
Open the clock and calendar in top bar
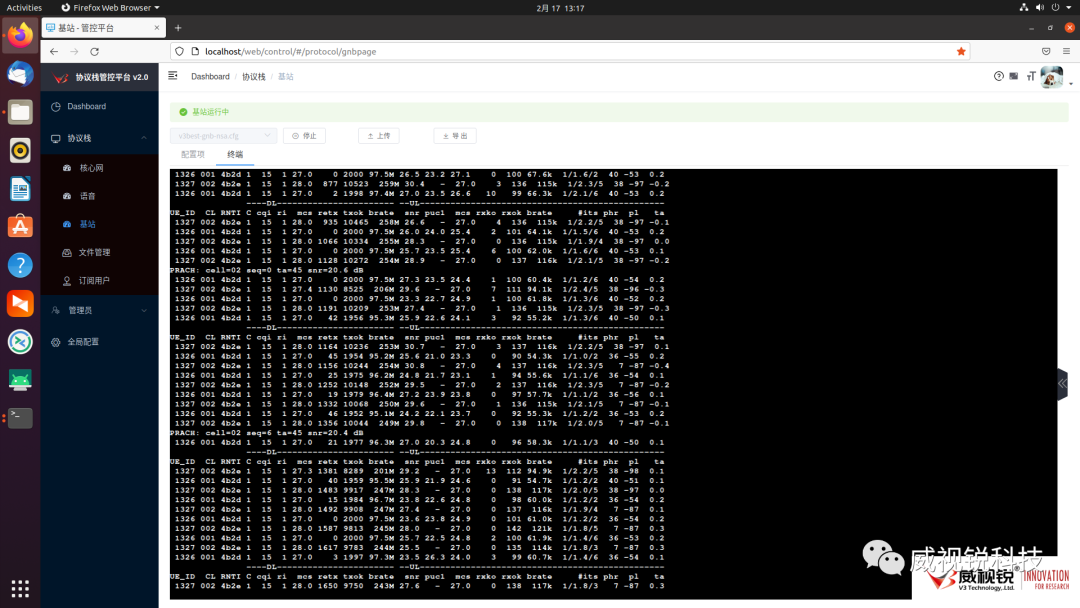(x=560, y=8)
